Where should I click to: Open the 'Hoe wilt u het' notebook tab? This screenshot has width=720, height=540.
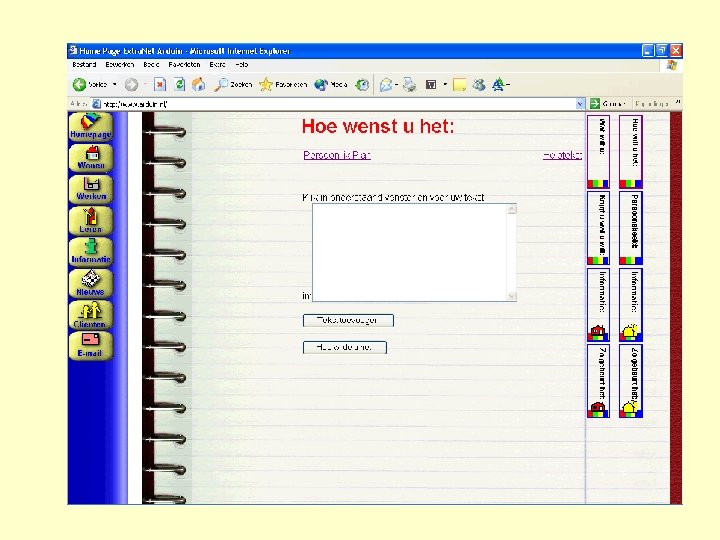630,152
